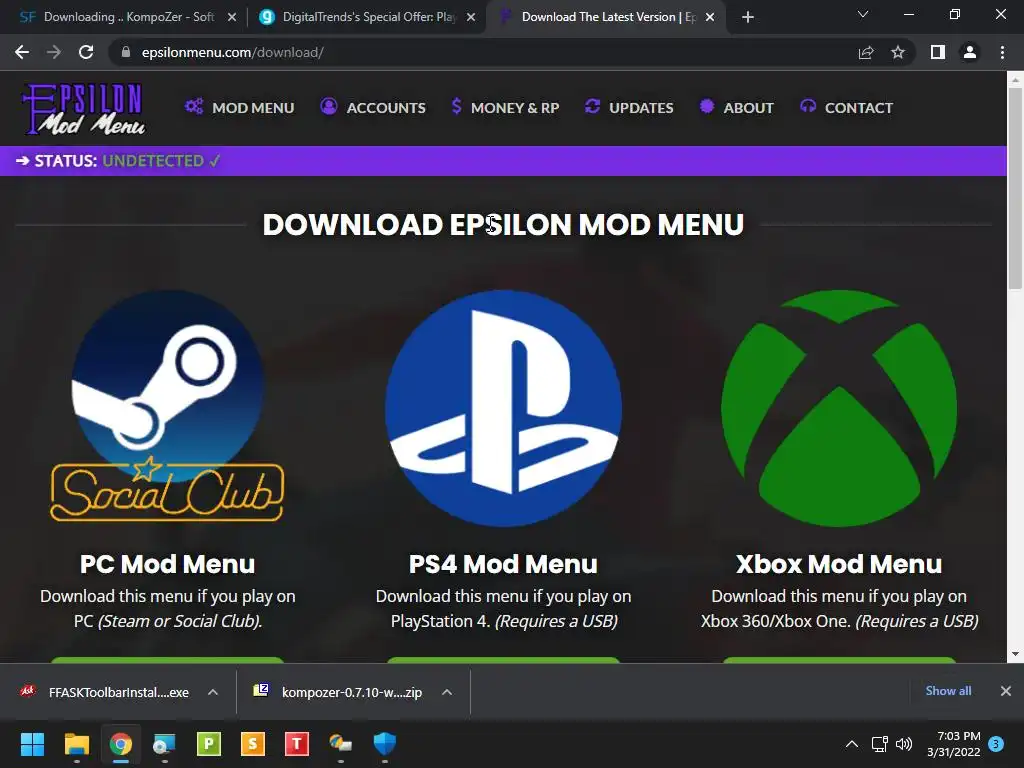Click the DOWNLOAD EPSILON MOD MENU heading
Screen dimensions: 1024x768
click(503, 225)
